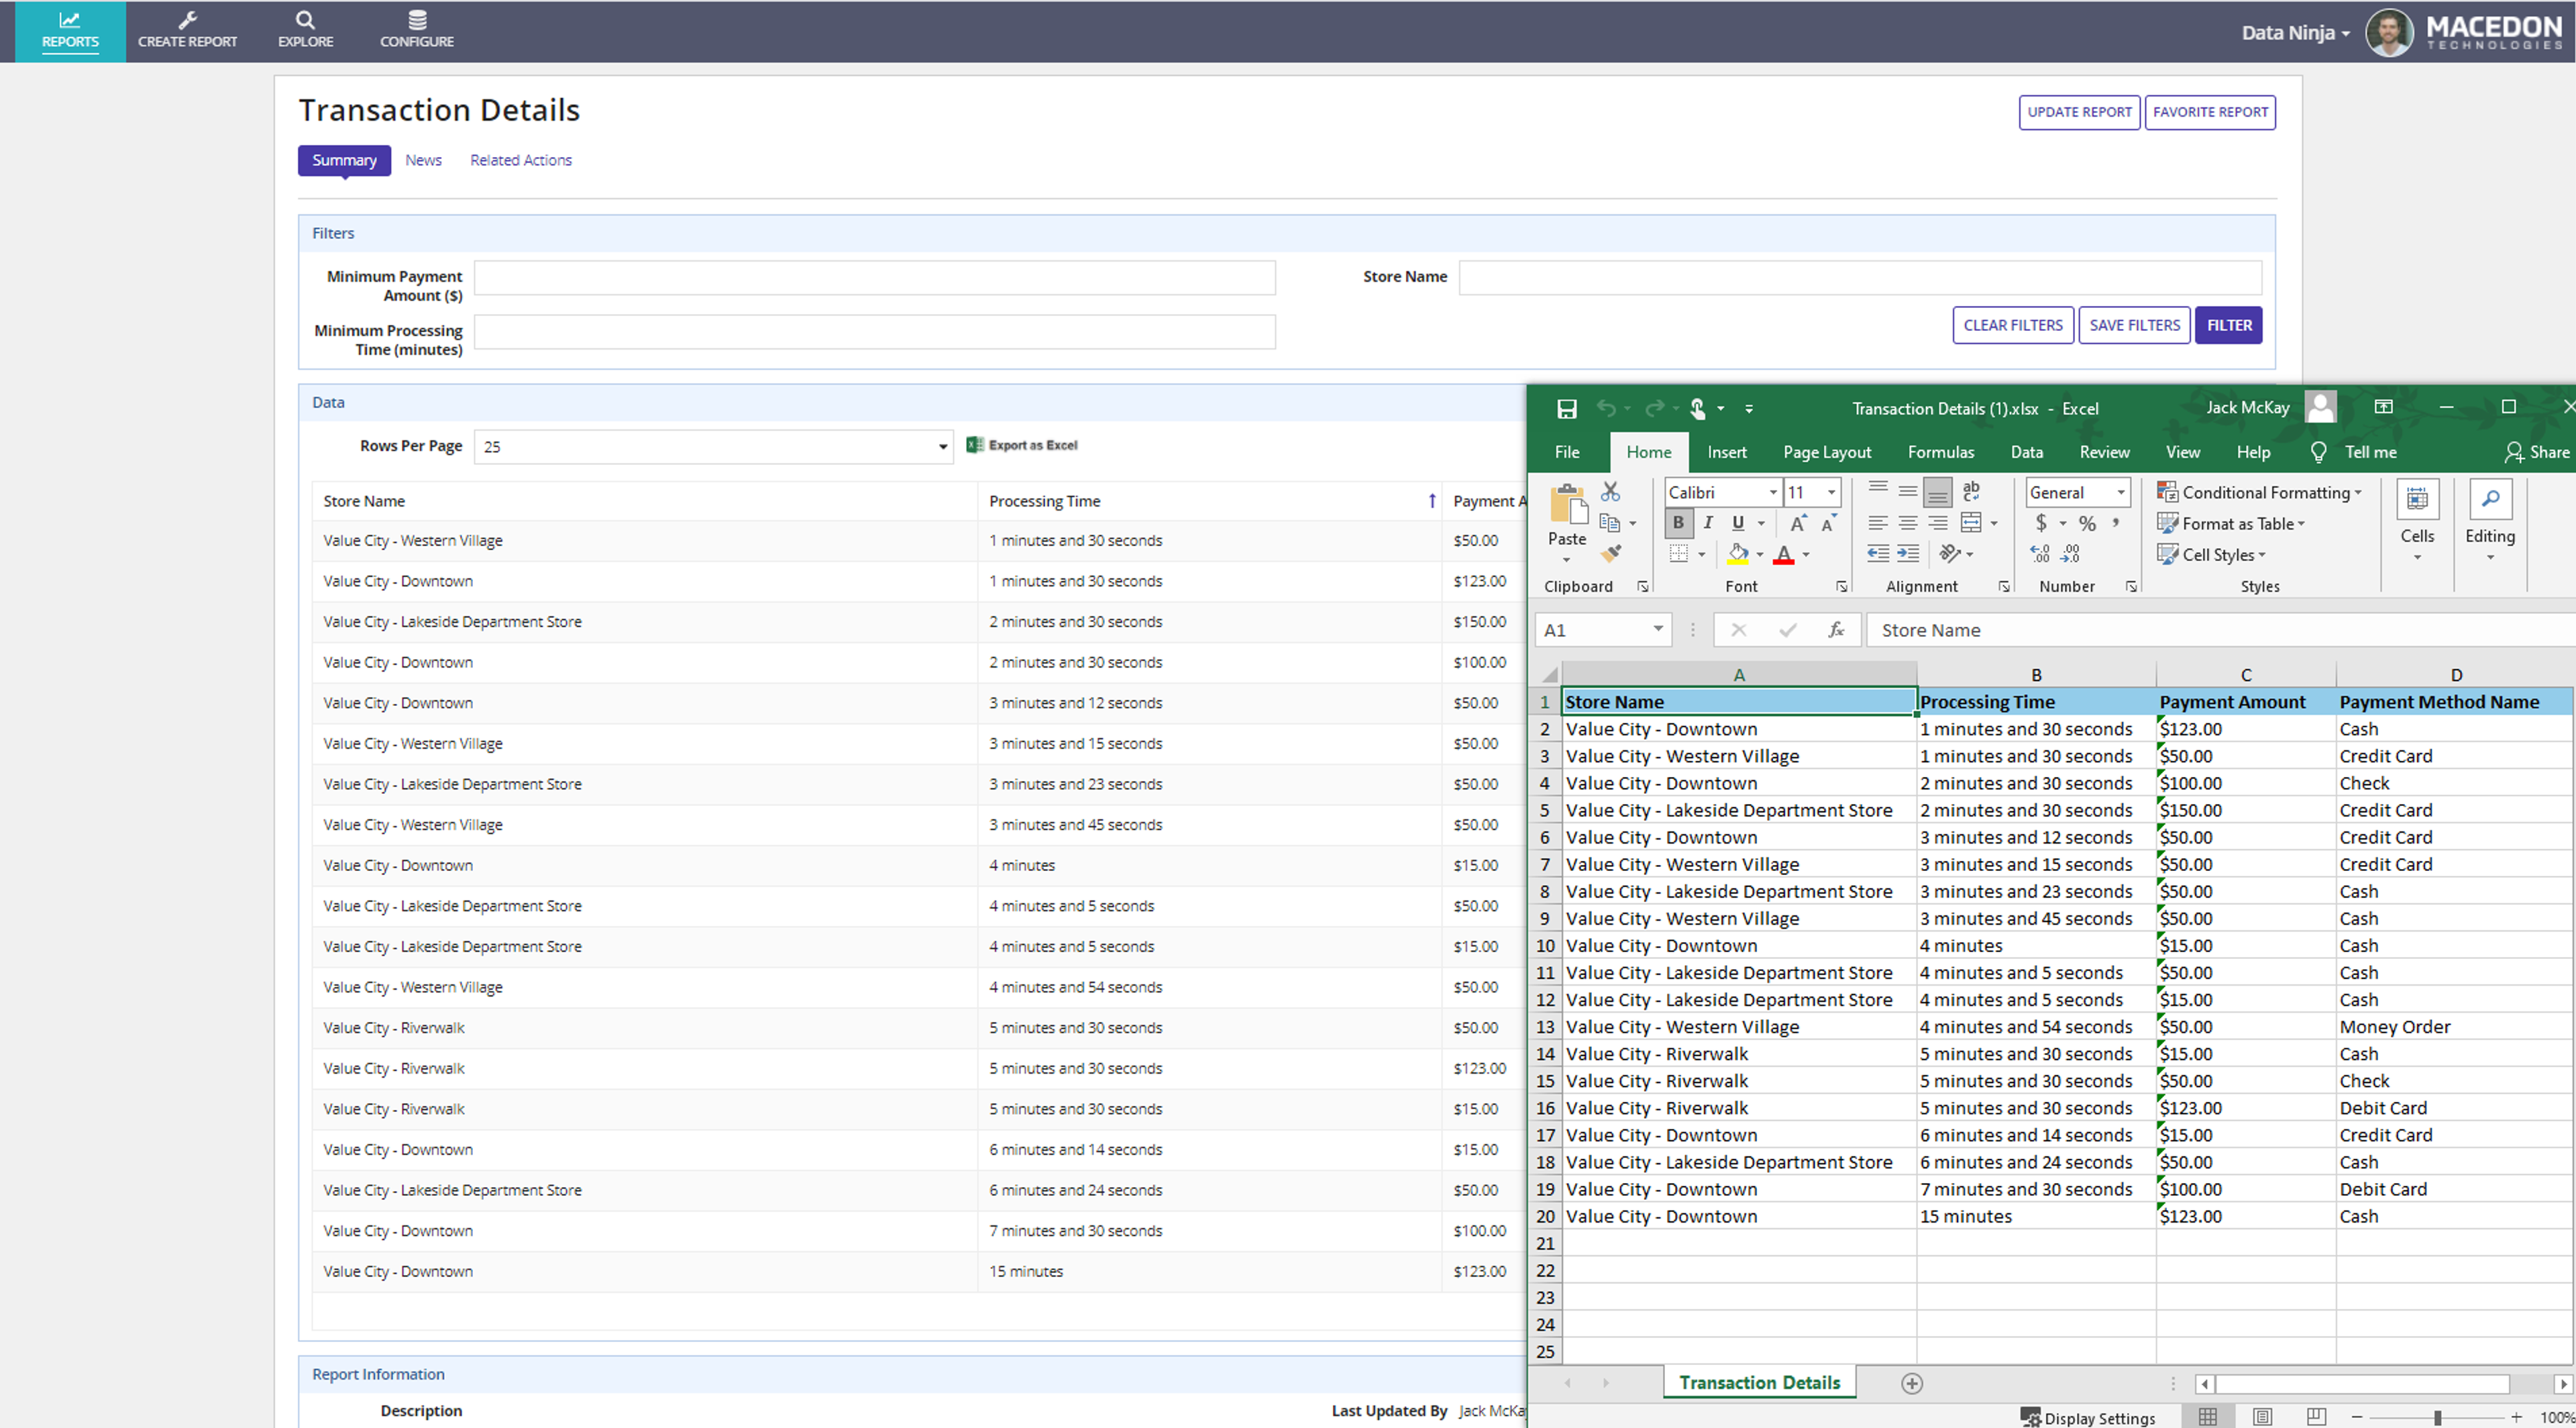Open the Data Ninja user menu
This screenshot has height=1428, width=2576.
2295,33
